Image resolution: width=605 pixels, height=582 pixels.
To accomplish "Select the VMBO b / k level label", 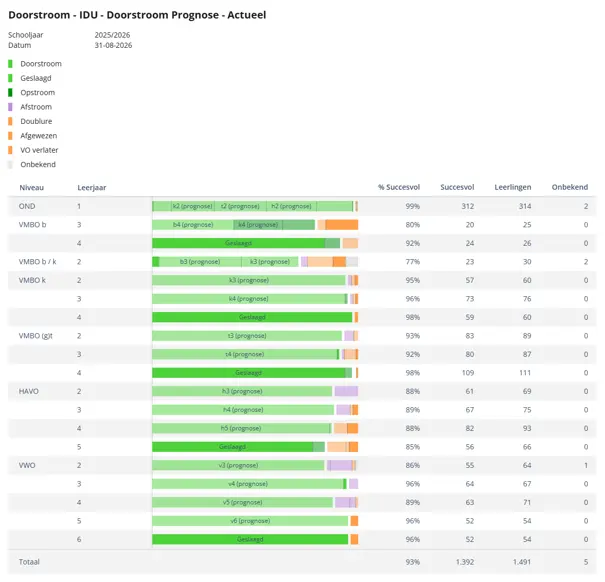I will pos(37,262).
